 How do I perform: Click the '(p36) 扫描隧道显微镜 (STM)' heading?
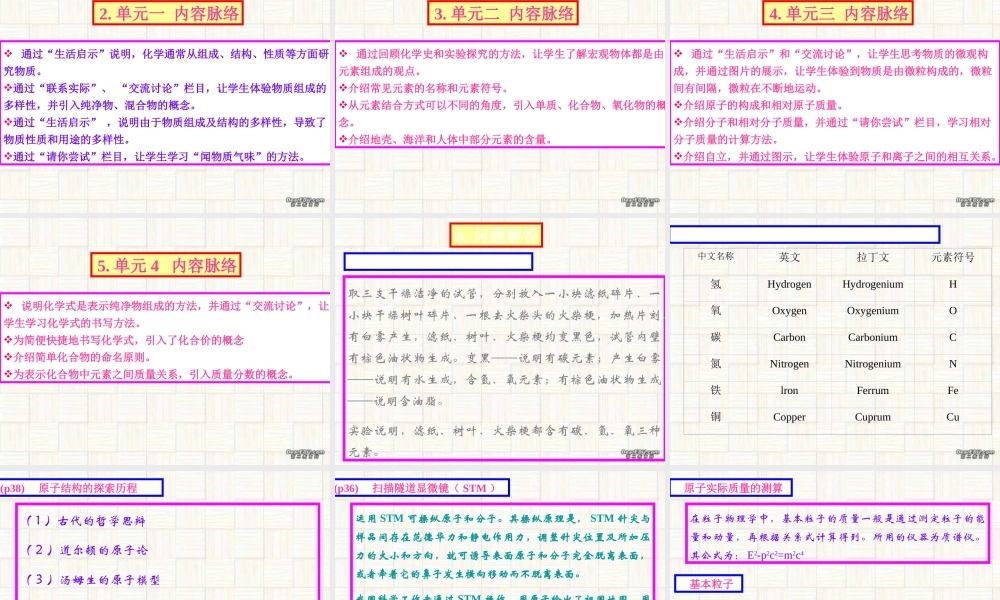(422, 488)
